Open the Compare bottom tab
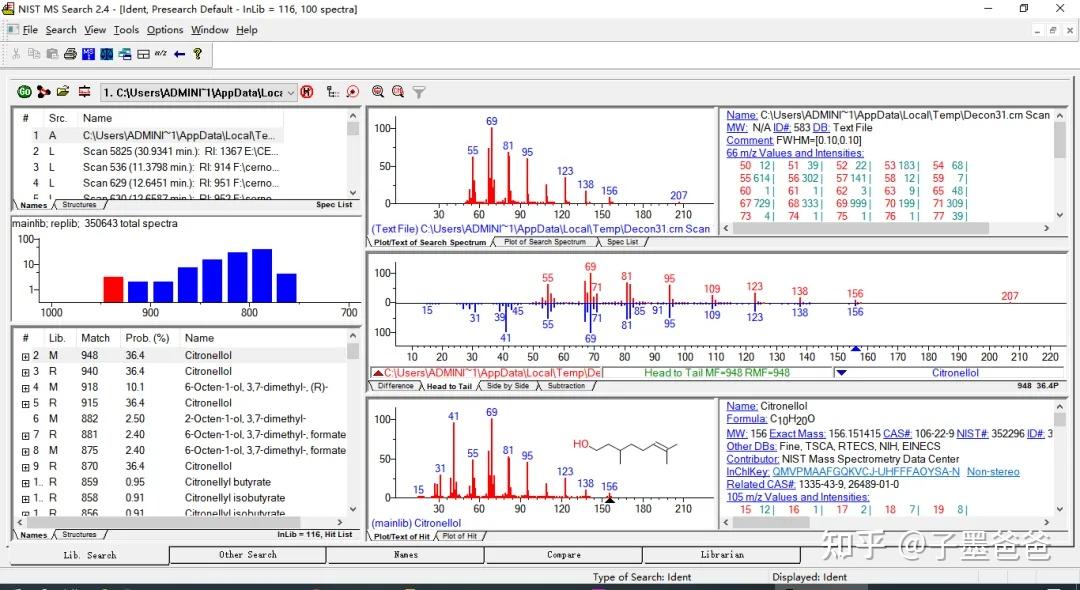 point(563,554)
